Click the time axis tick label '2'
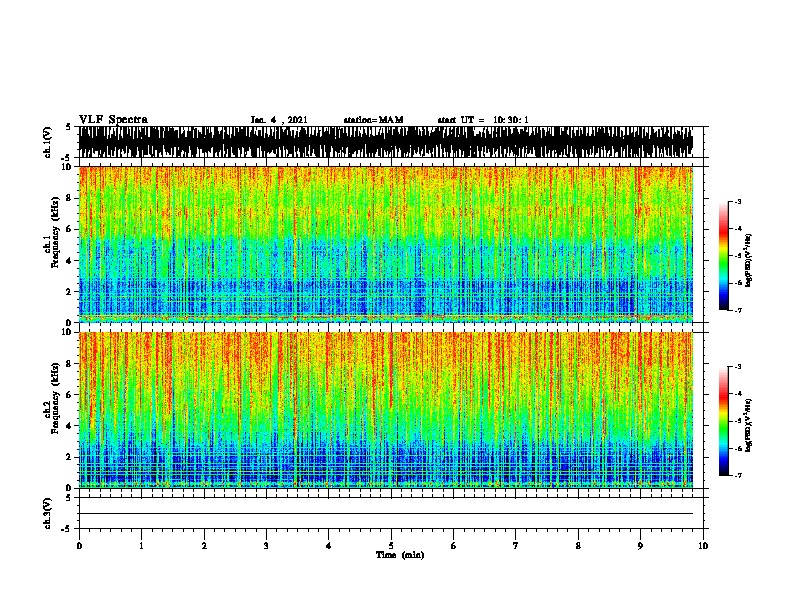The width and height of the screenshot is (792, 612). pyautogui.click(x=204, y=546)
